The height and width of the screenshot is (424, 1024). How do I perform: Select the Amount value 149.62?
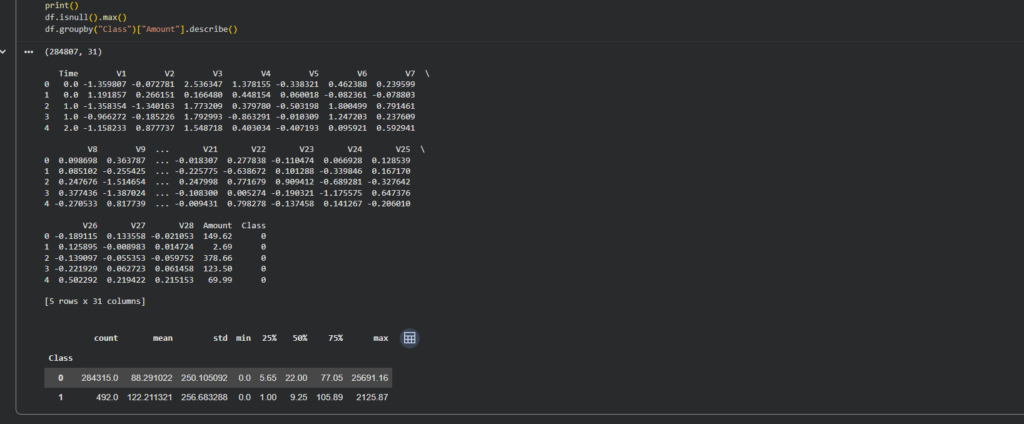[x=217, y=236]
